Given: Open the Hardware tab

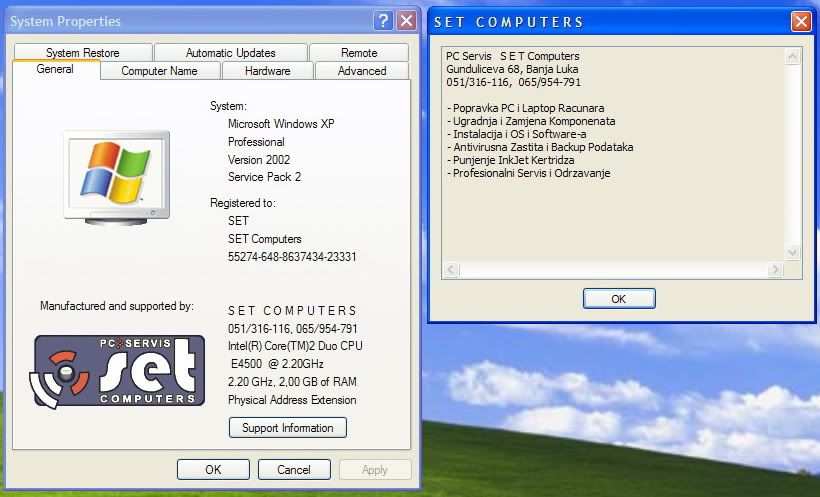Looking at the screenshot, I should click(x=267, y=71).
